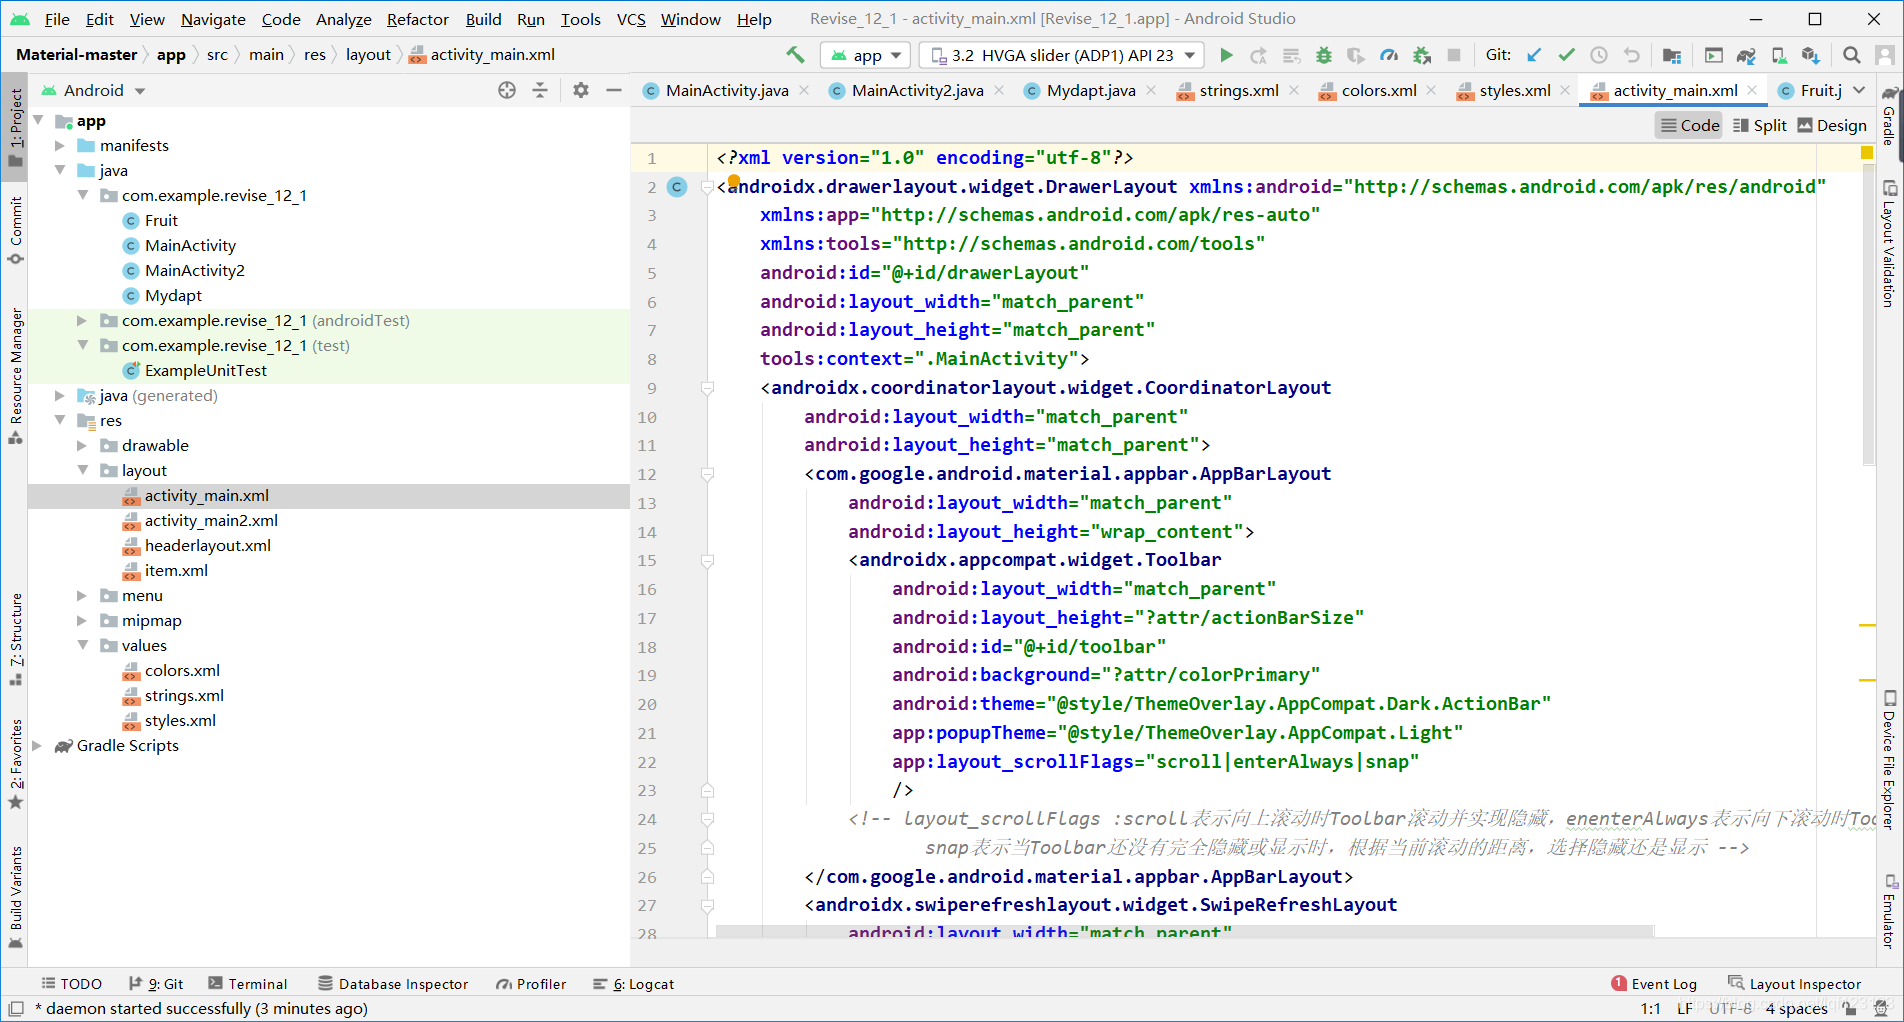Click the Stop square icon
Screen dimensions: 1904x1022
(1454, 55)
